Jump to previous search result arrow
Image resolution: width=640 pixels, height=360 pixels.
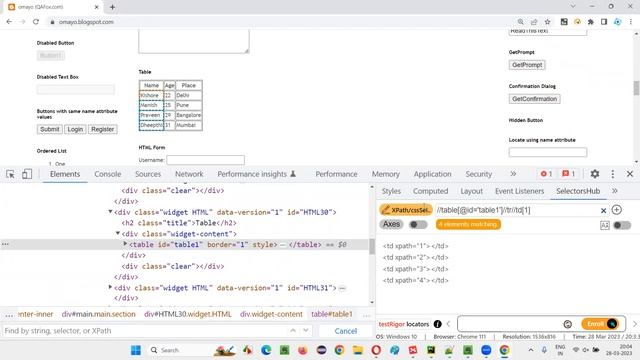click(x=293, y=331)
